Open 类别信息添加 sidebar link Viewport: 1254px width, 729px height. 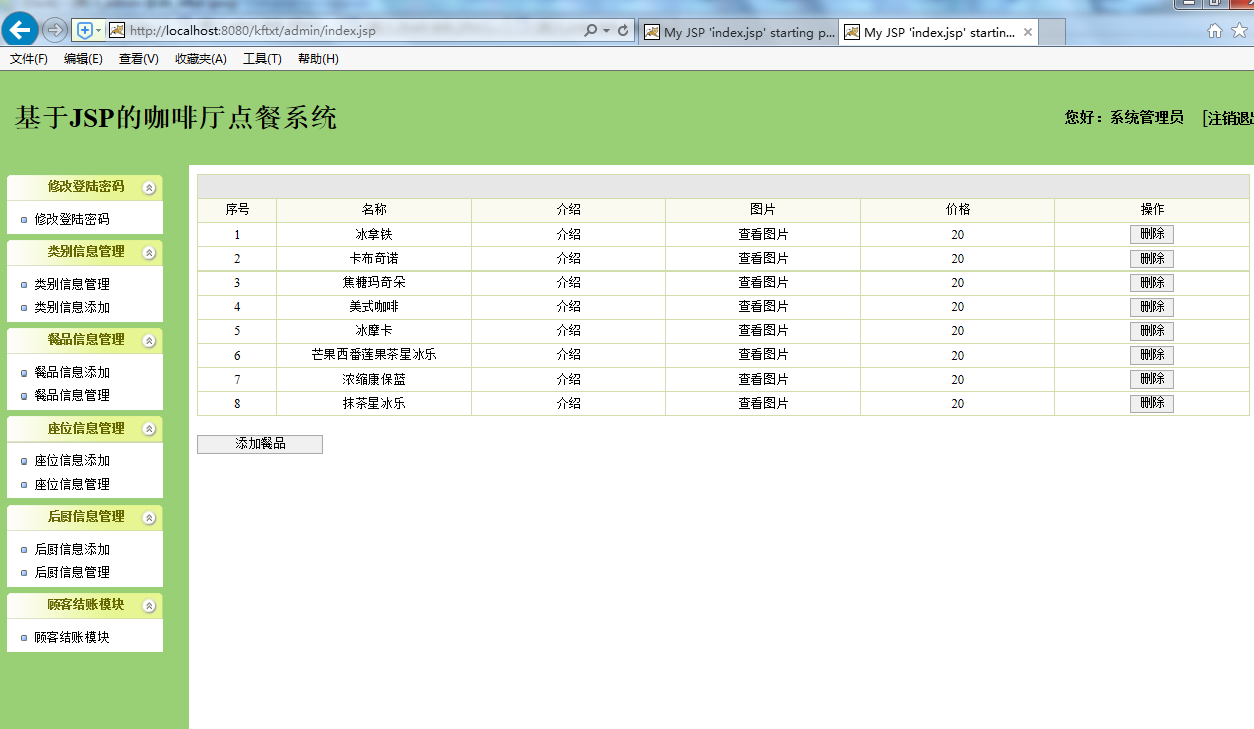[x=72, y=307]
